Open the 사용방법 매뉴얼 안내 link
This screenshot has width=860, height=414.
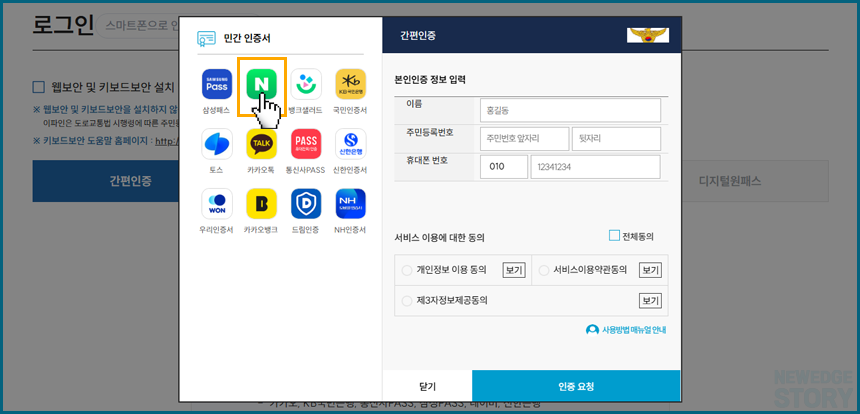tap(626, 330)
